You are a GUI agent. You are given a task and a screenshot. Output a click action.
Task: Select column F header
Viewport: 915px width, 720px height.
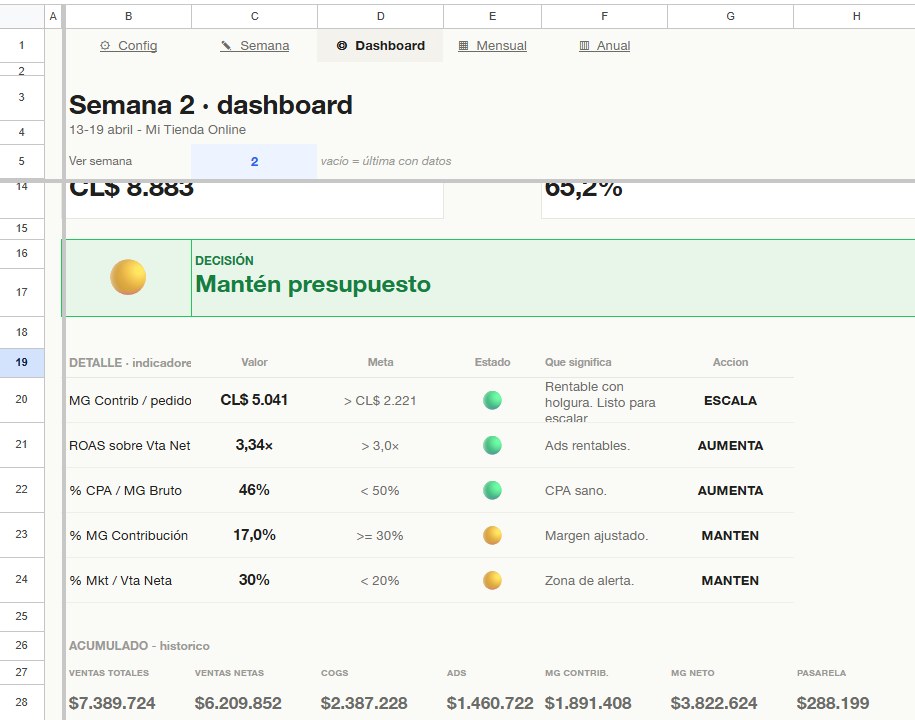(605, 16)
